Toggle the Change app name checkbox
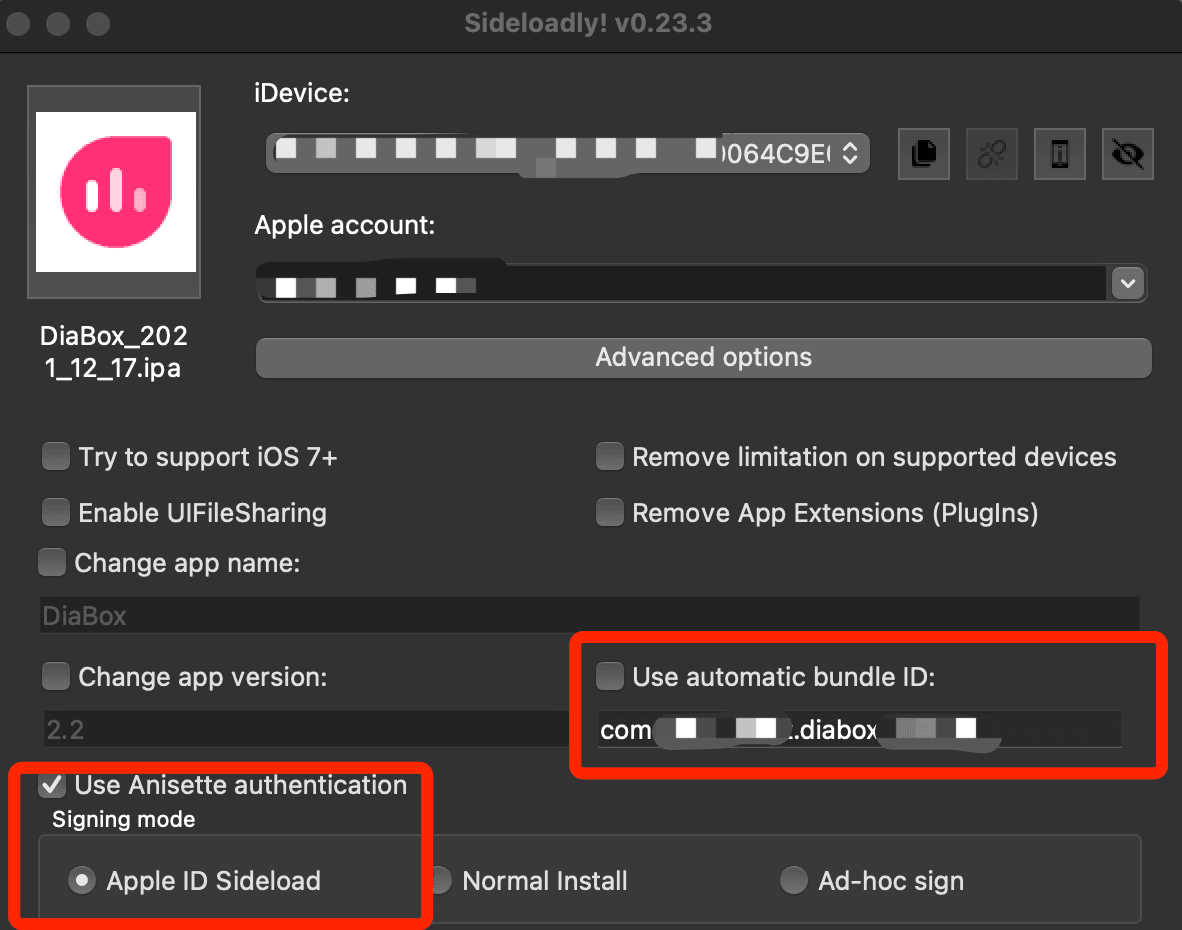The image size is (1182, 930). click(x=52, y=563)
